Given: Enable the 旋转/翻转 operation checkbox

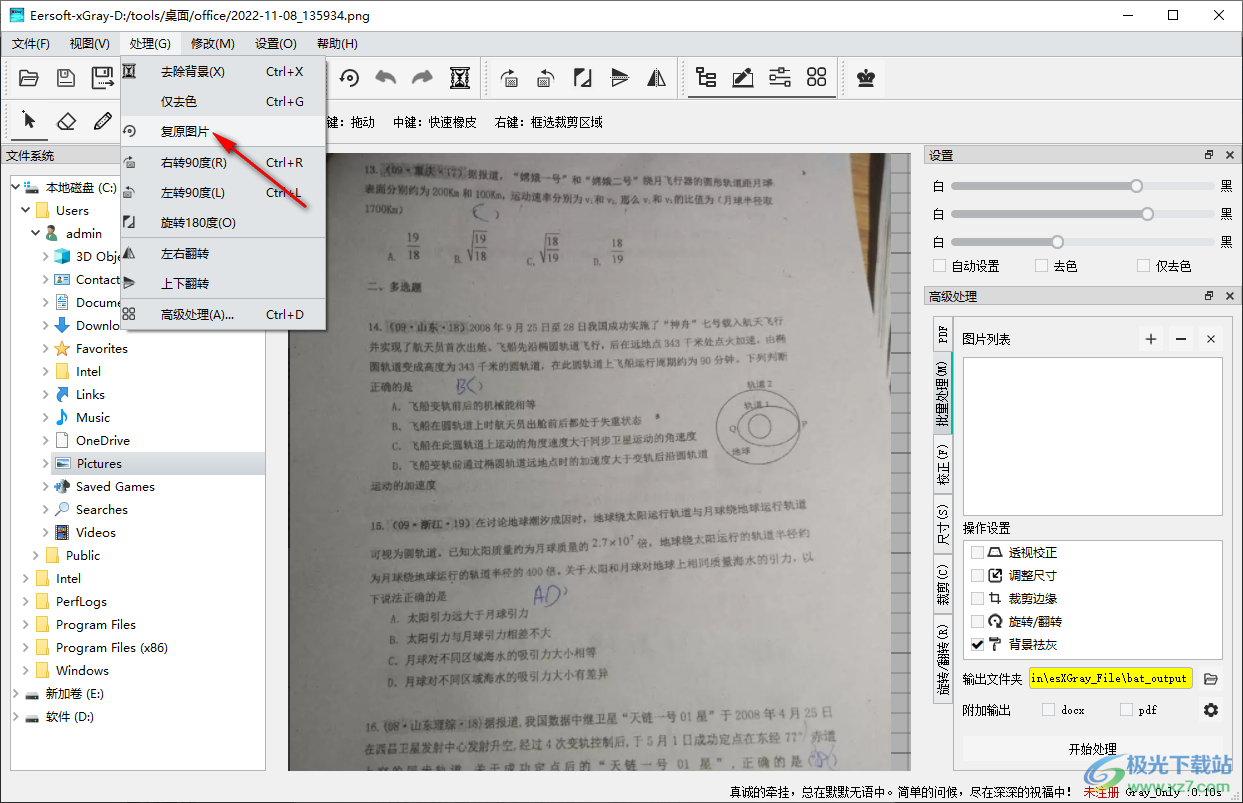Looking at the screenshot, I should pos(977,621).
